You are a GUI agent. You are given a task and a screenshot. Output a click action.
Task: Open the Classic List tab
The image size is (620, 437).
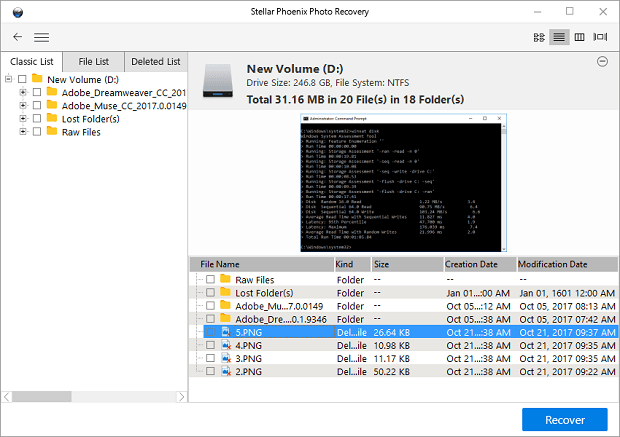[x=32, y=62]
